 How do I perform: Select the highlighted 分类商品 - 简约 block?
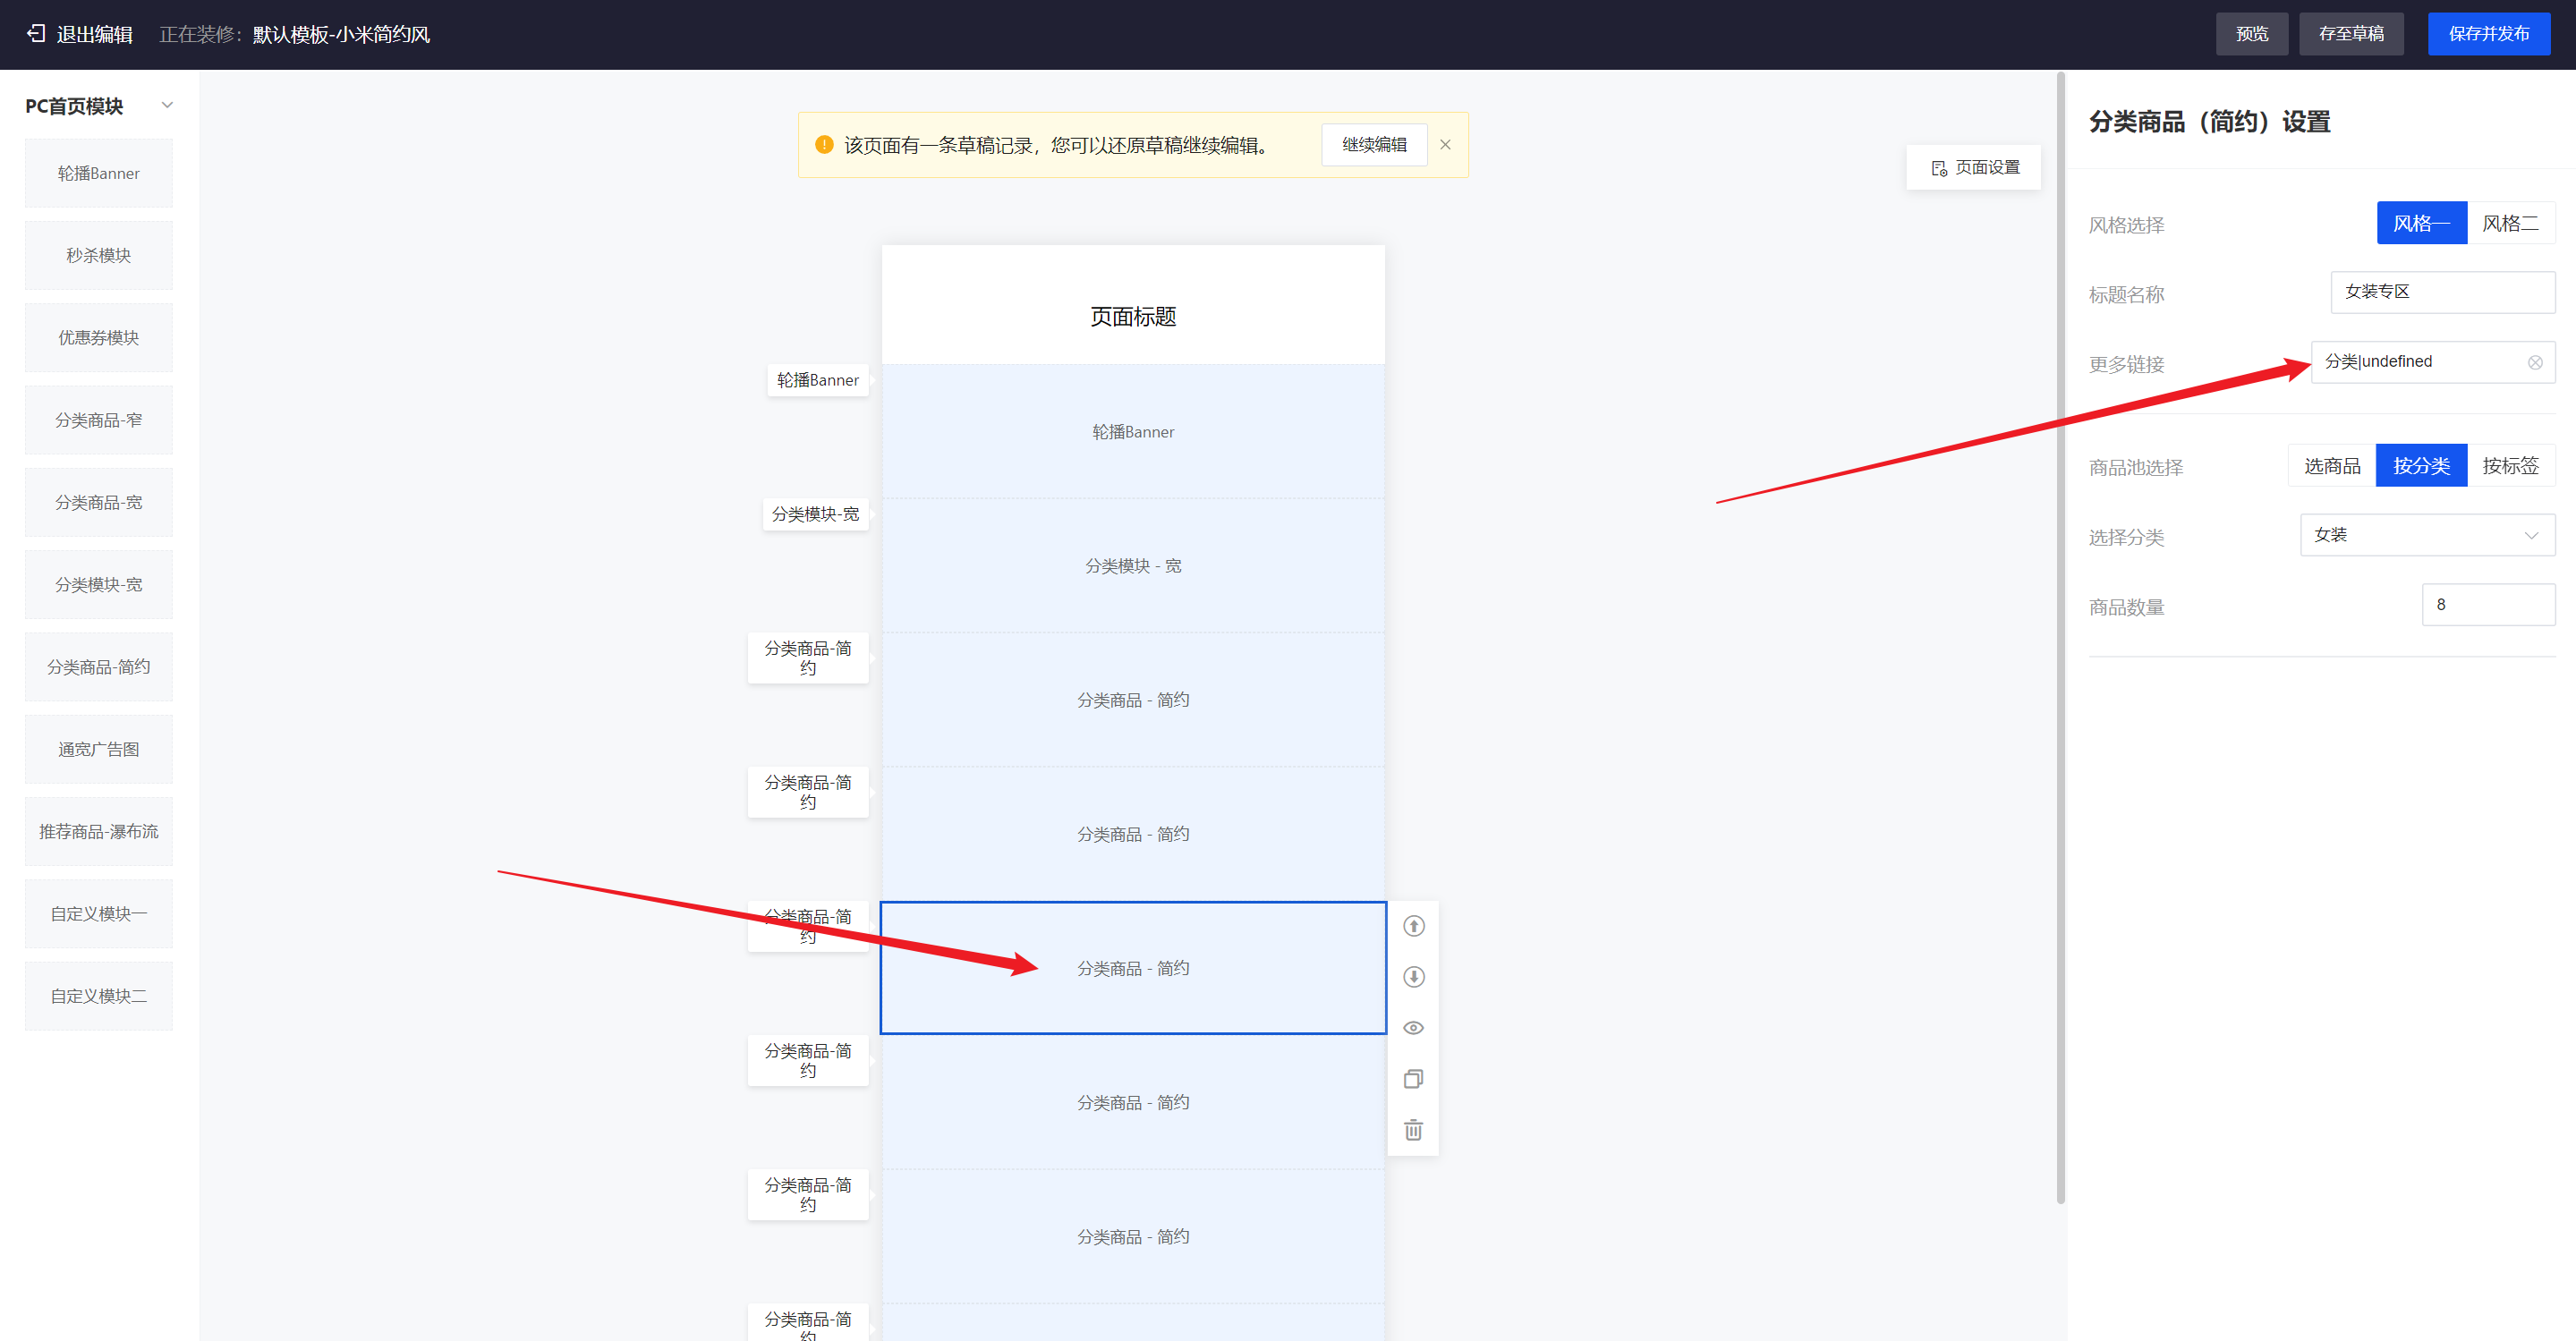point(1133,968)
